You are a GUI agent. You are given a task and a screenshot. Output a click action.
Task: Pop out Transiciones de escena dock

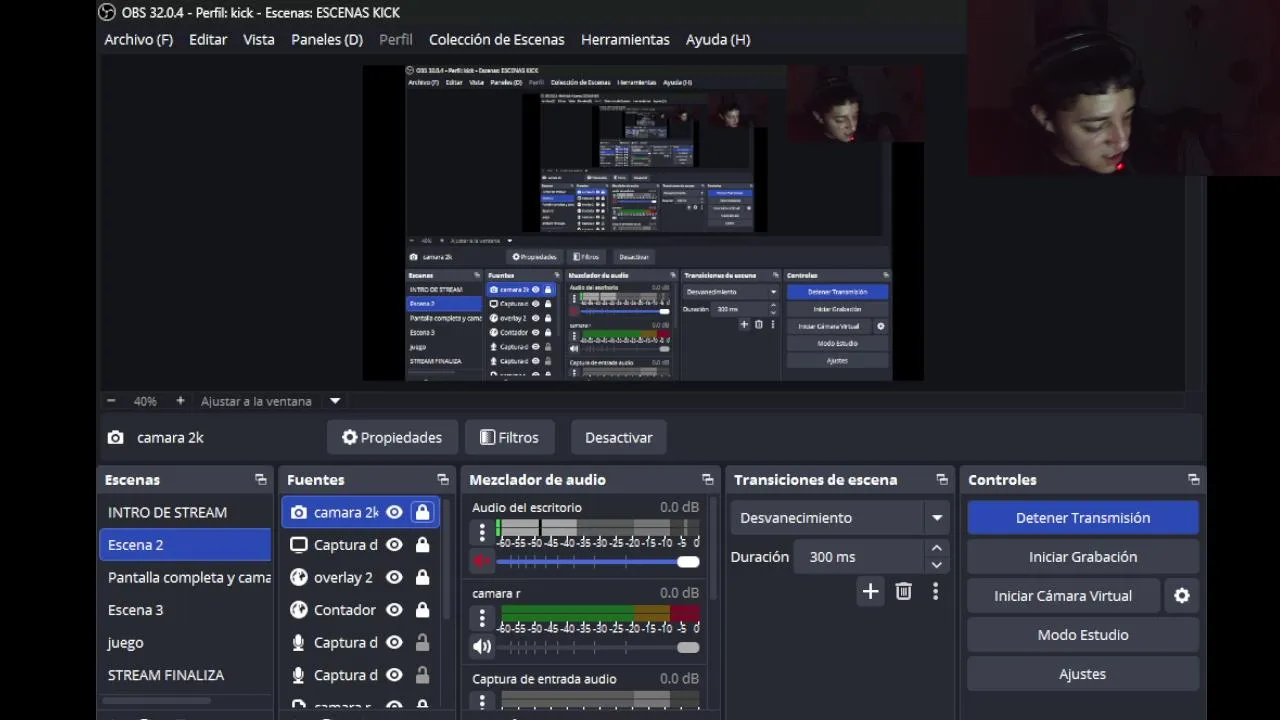pyautogui.click(x=942, y=480)
